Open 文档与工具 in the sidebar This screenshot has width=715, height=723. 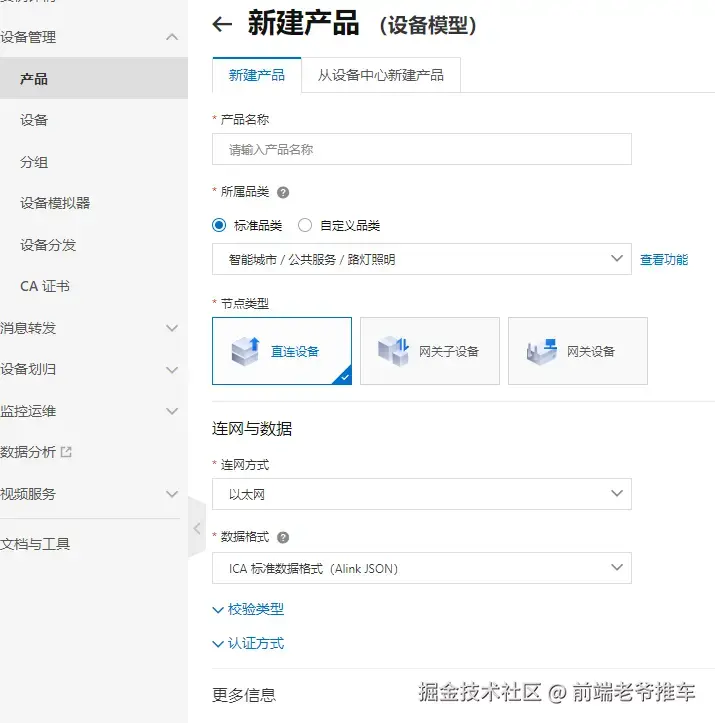(35, 544)
